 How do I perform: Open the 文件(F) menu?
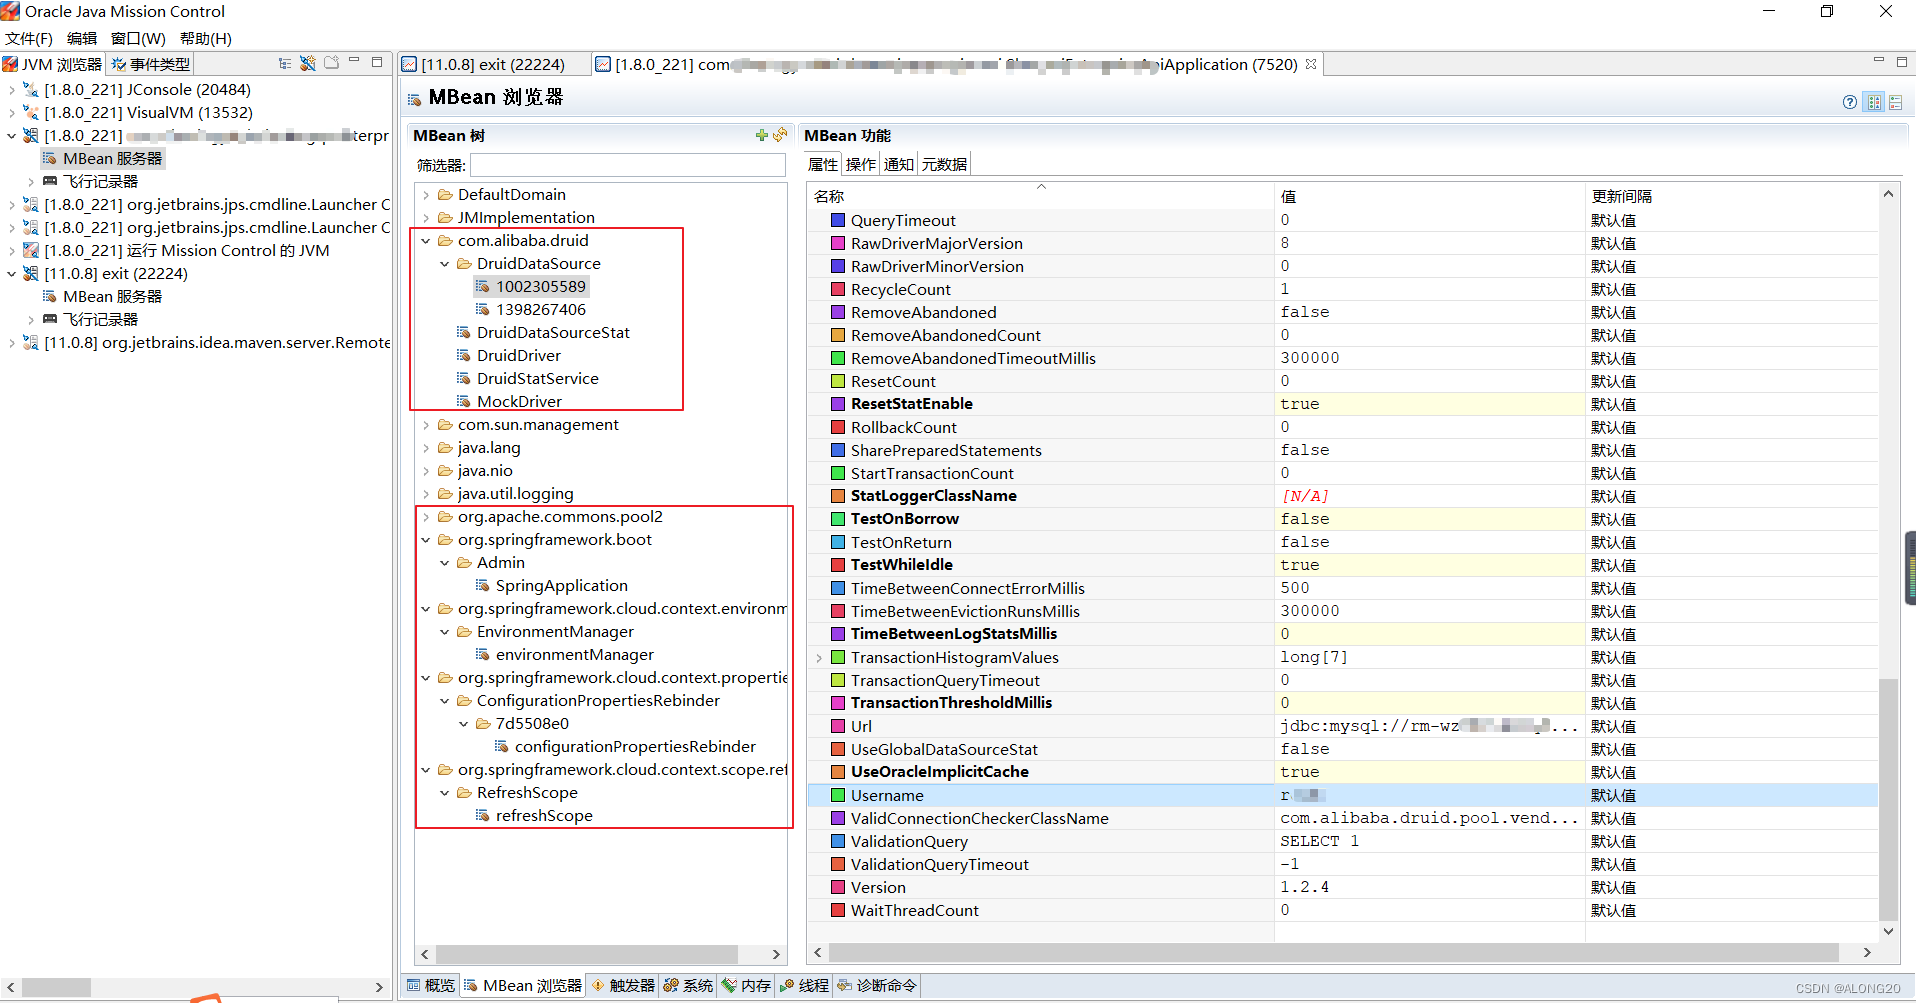pos(29,39)
